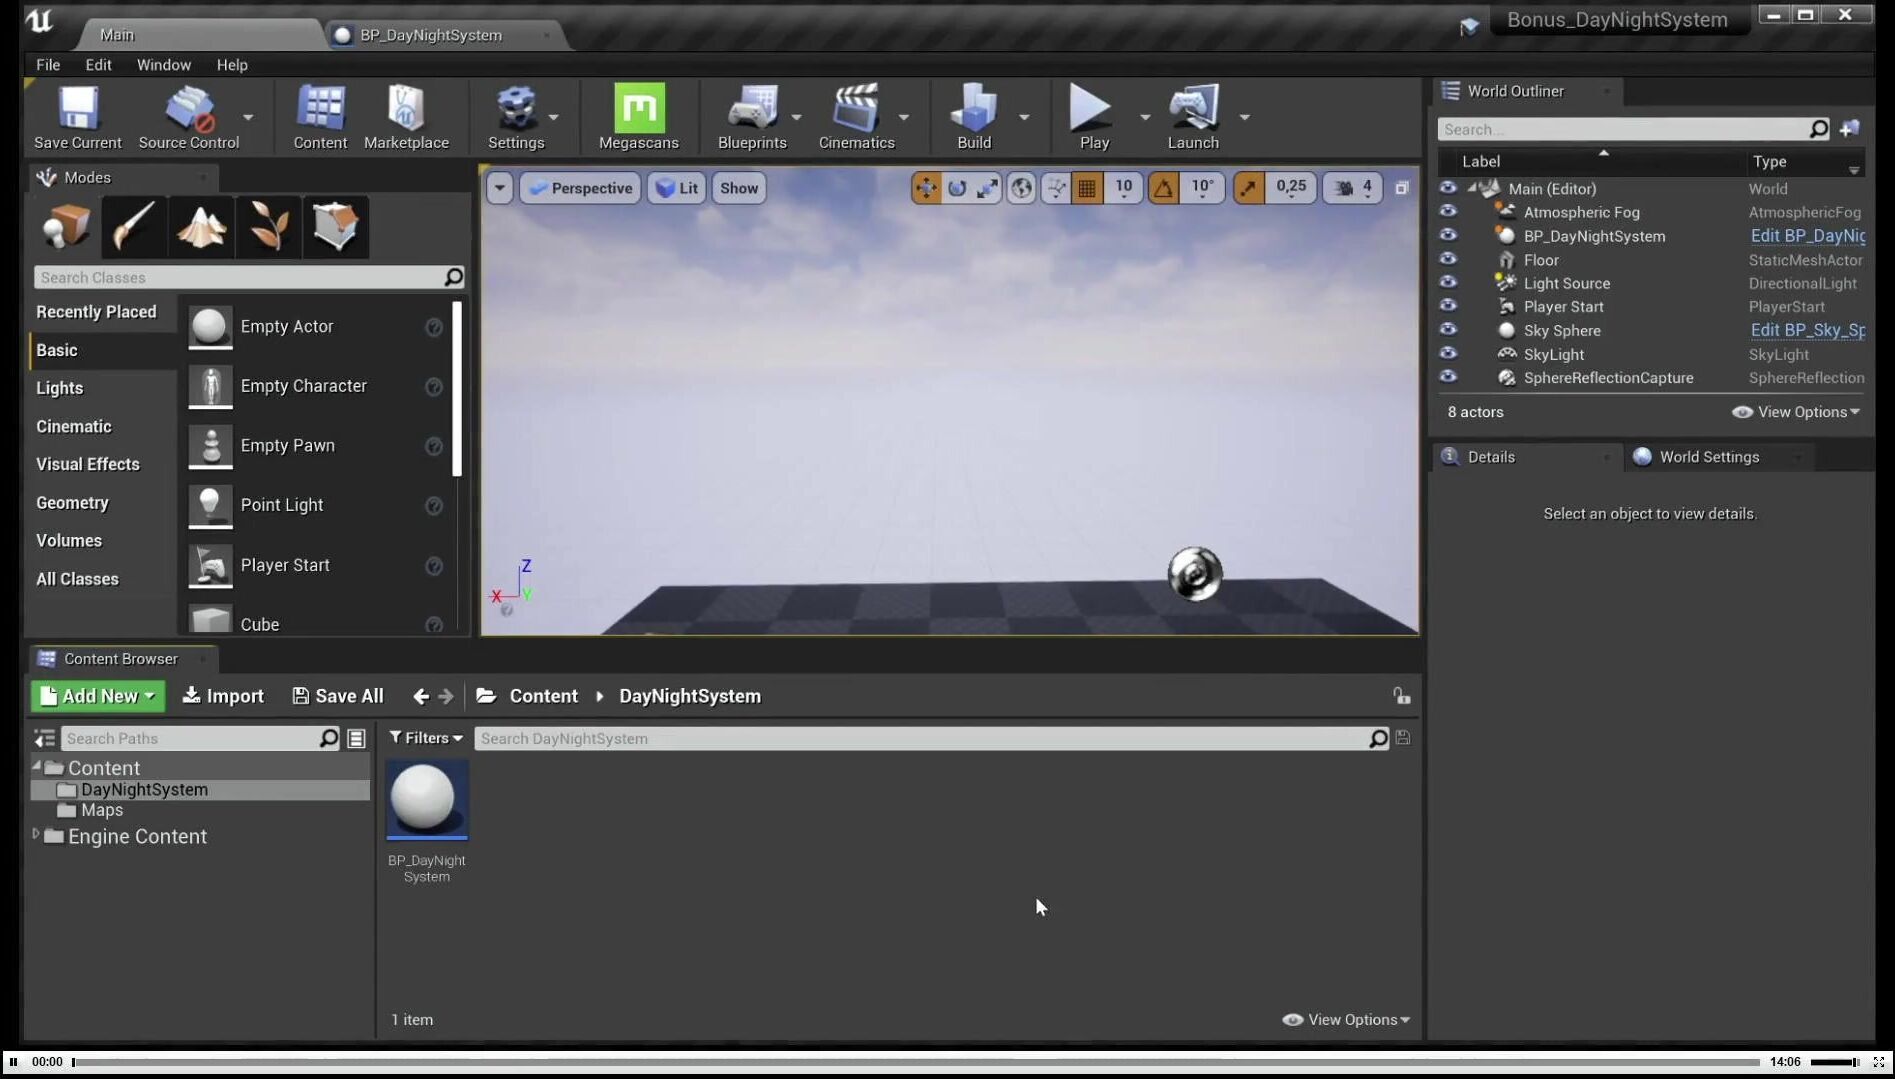Open the Window menu
Image resolution: width=1895 pixels, height=1079 pixels.
[163, 65]
